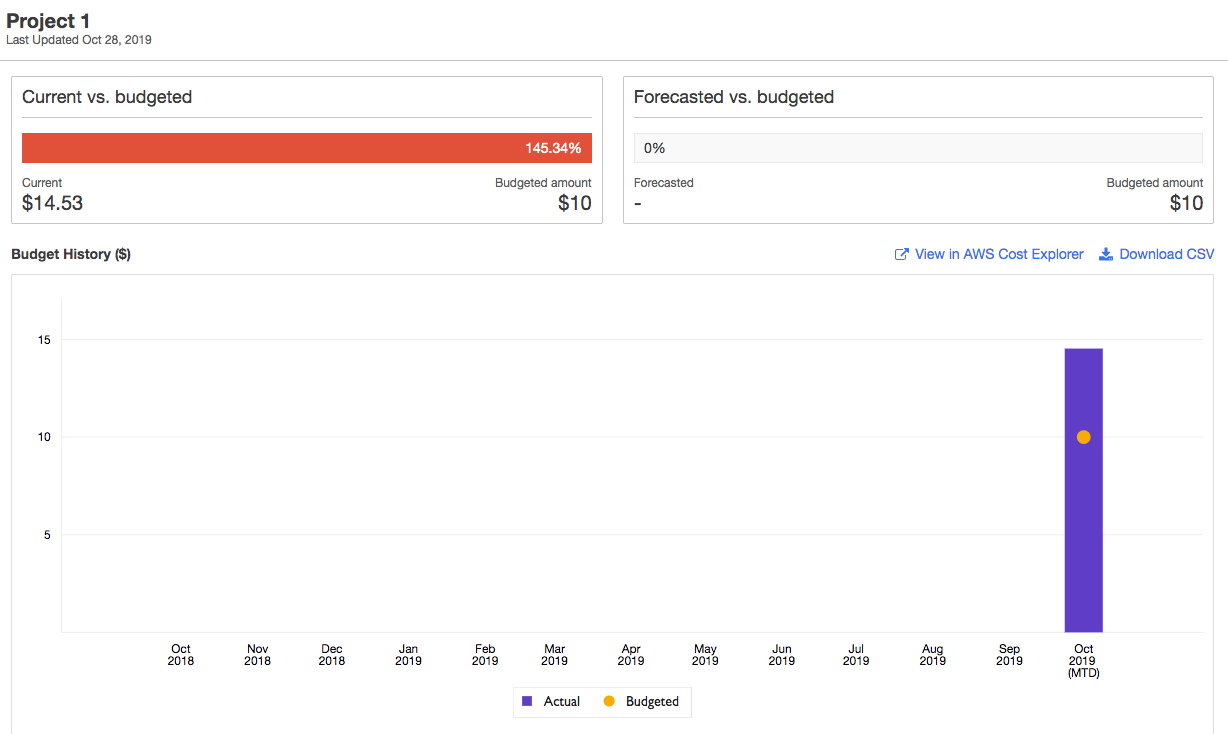Viewport: 1228px width, 734px height.
Task: Click the orange budgeted dot on chart
Action: click(1083, 437)
